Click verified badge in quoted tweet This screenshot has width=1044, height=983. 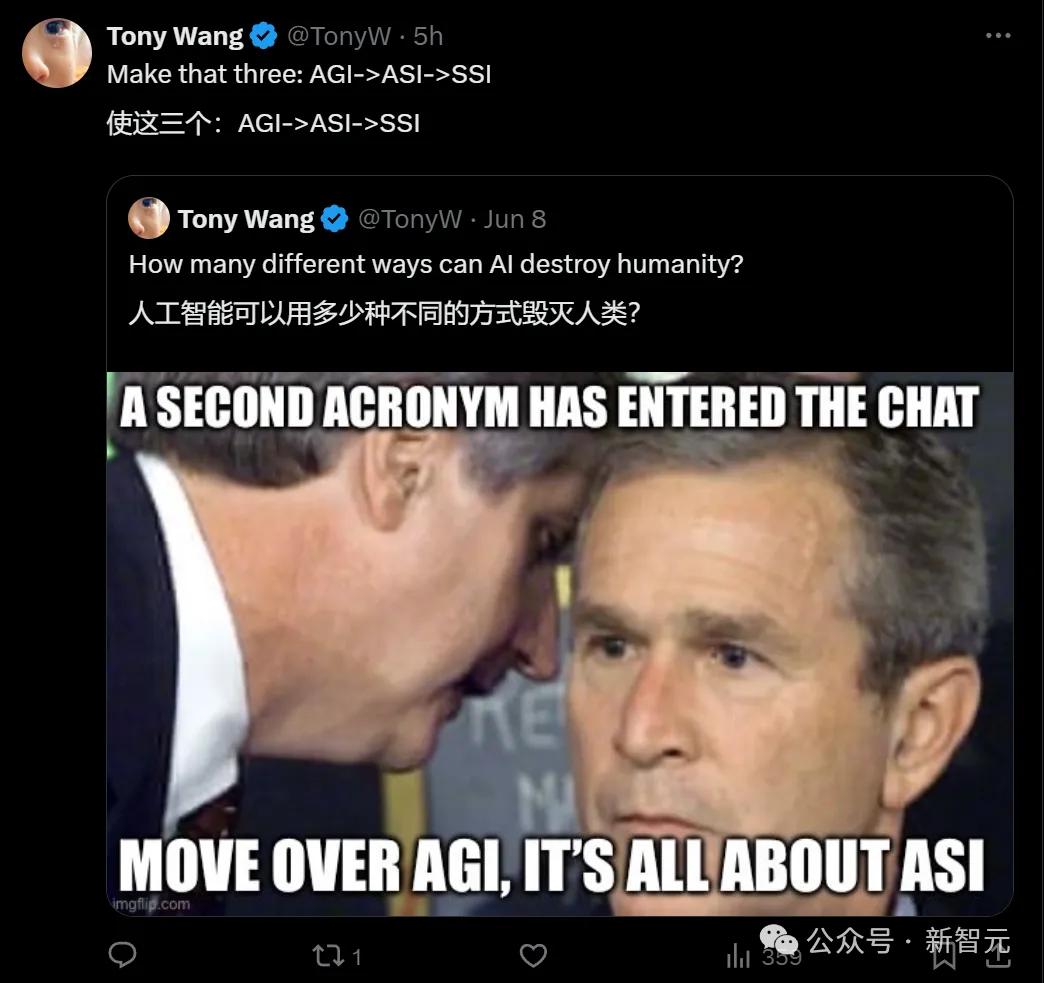click(335, 219)
